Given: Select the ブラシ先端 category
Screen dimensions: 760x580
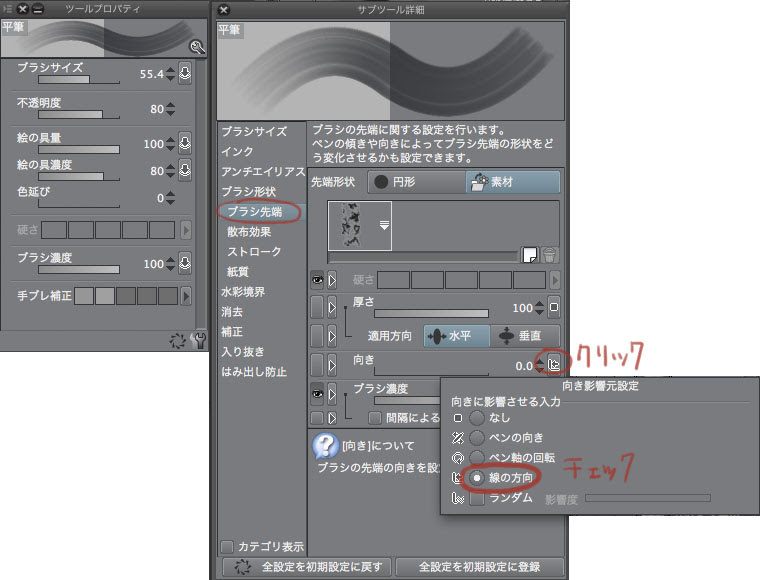Looking at the screenshot, I should pos(255,212).
